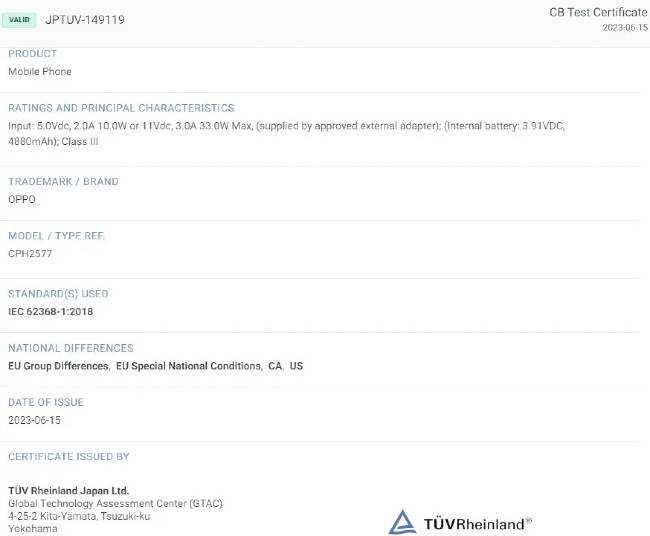Open the IEC 62368-1:2018 standard entry
This screenshot has height=536, width=650.
51,311
